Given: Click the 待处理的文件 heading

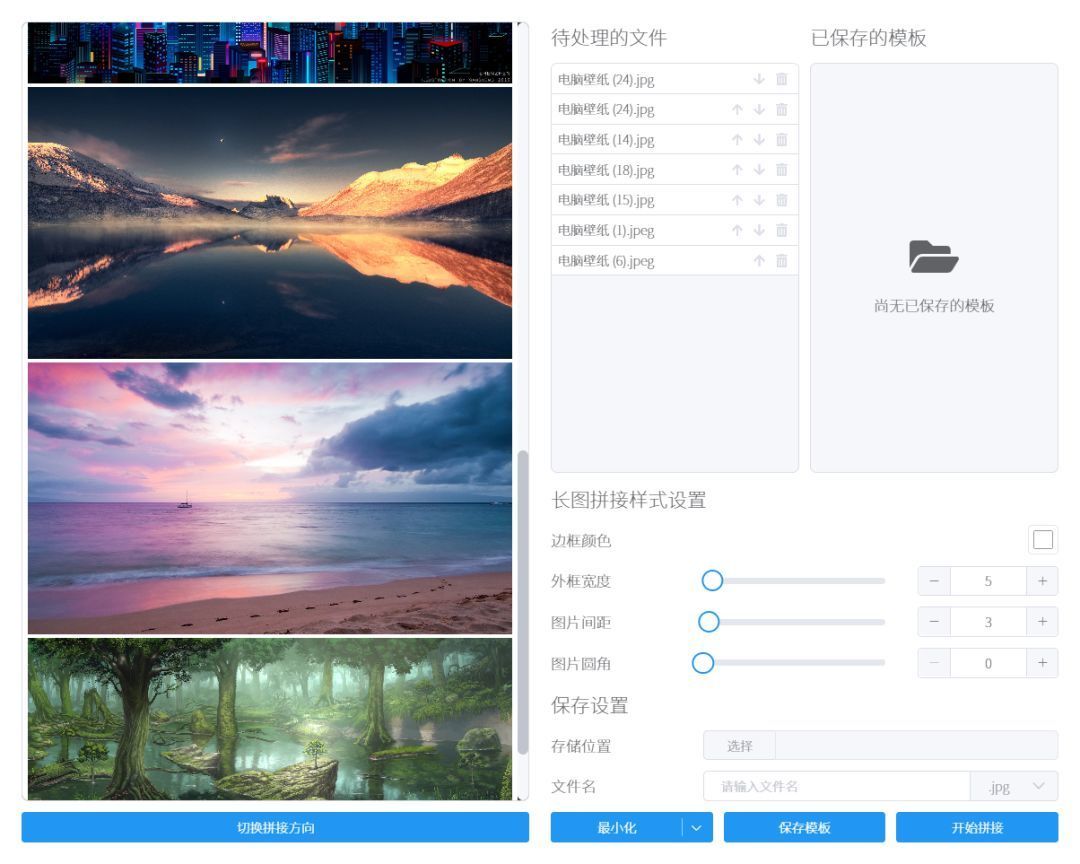Looking at the screenshot, I should pyautogui.click(x=609, y=37).
